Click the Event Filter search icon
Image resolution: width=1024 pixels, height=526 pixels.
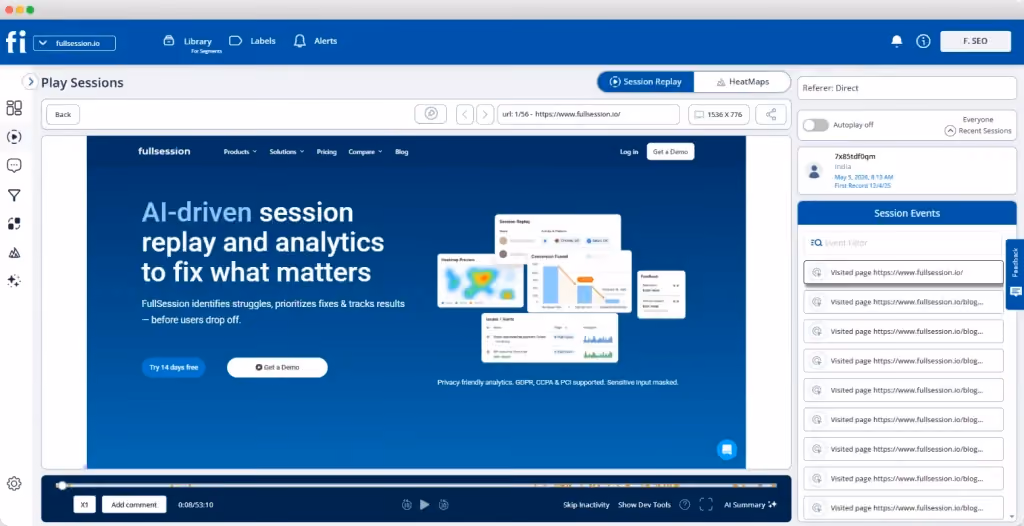tap(816, 242)
